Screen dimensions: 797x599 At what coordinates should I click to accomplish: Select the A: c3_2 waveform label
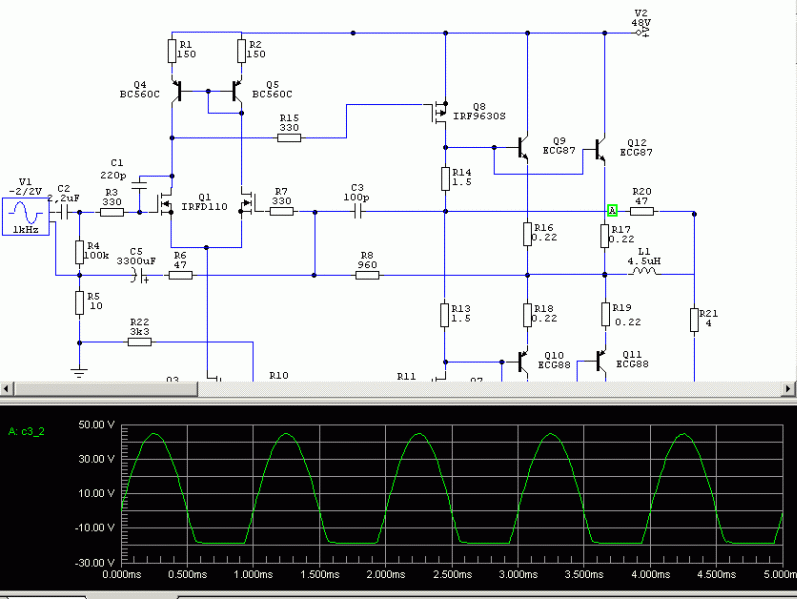(x=26, y=432)
